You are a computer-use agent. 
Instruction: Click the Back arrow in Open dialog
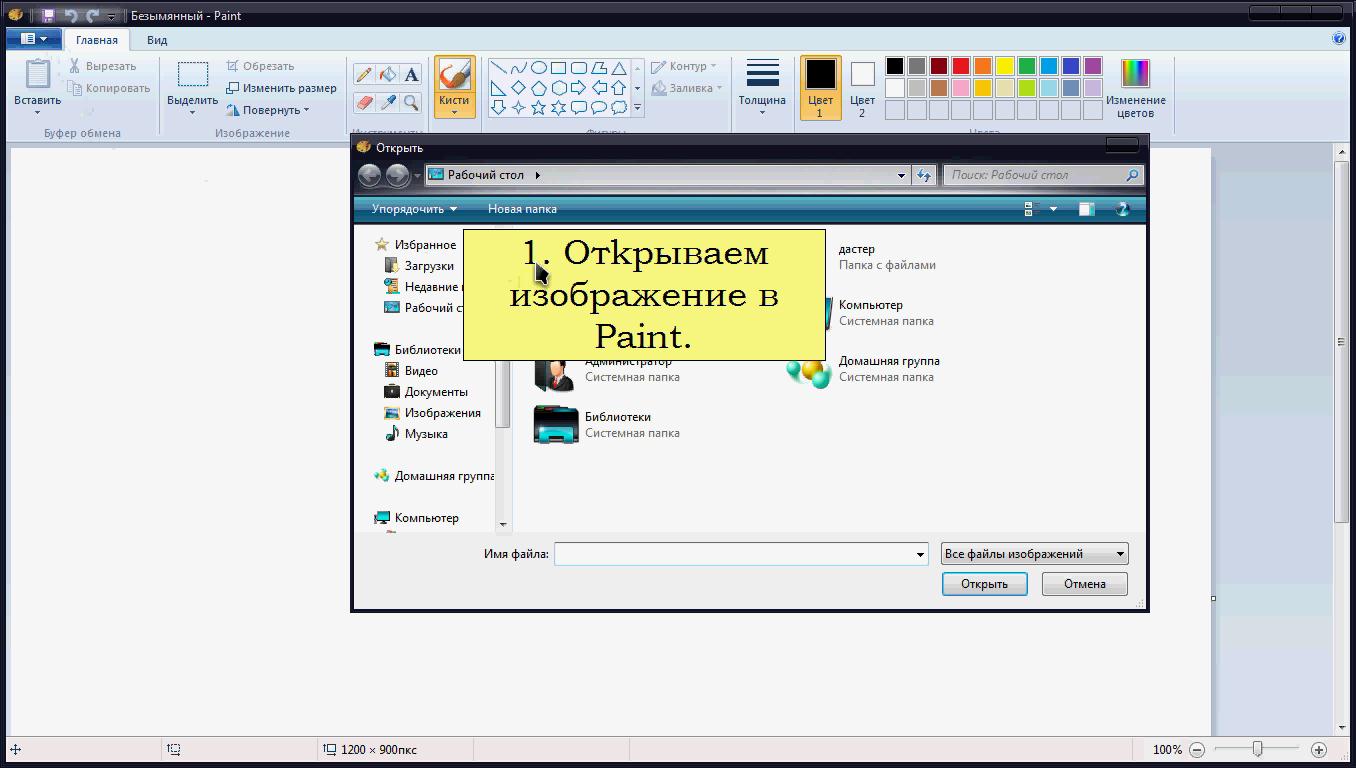coord(369,175)
